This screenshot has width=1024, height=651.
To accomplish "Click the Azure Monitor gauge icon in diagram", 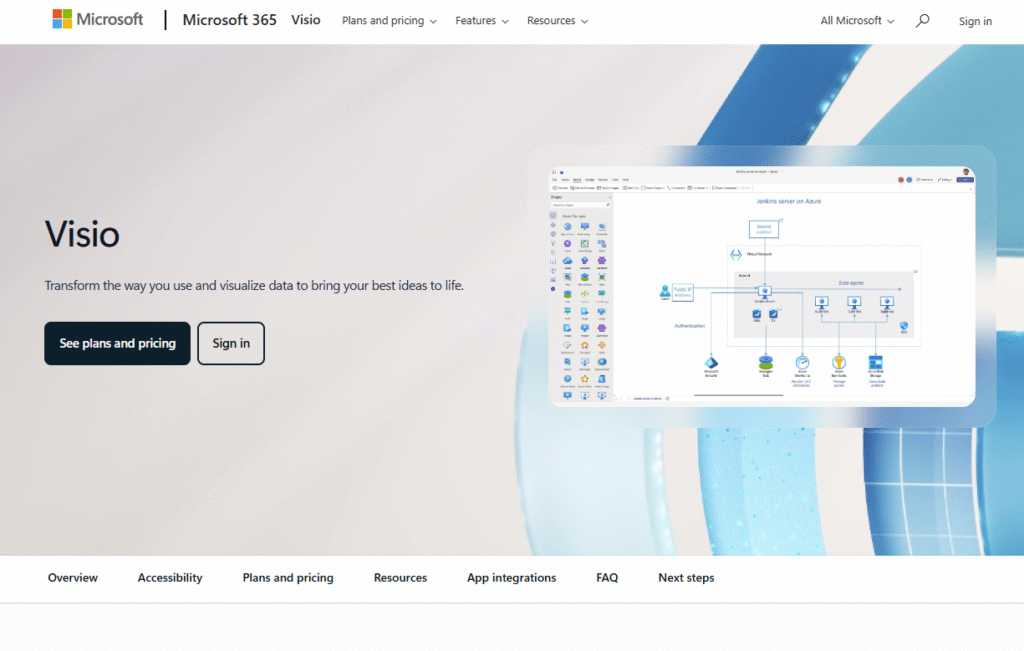I will click(801, 362).
